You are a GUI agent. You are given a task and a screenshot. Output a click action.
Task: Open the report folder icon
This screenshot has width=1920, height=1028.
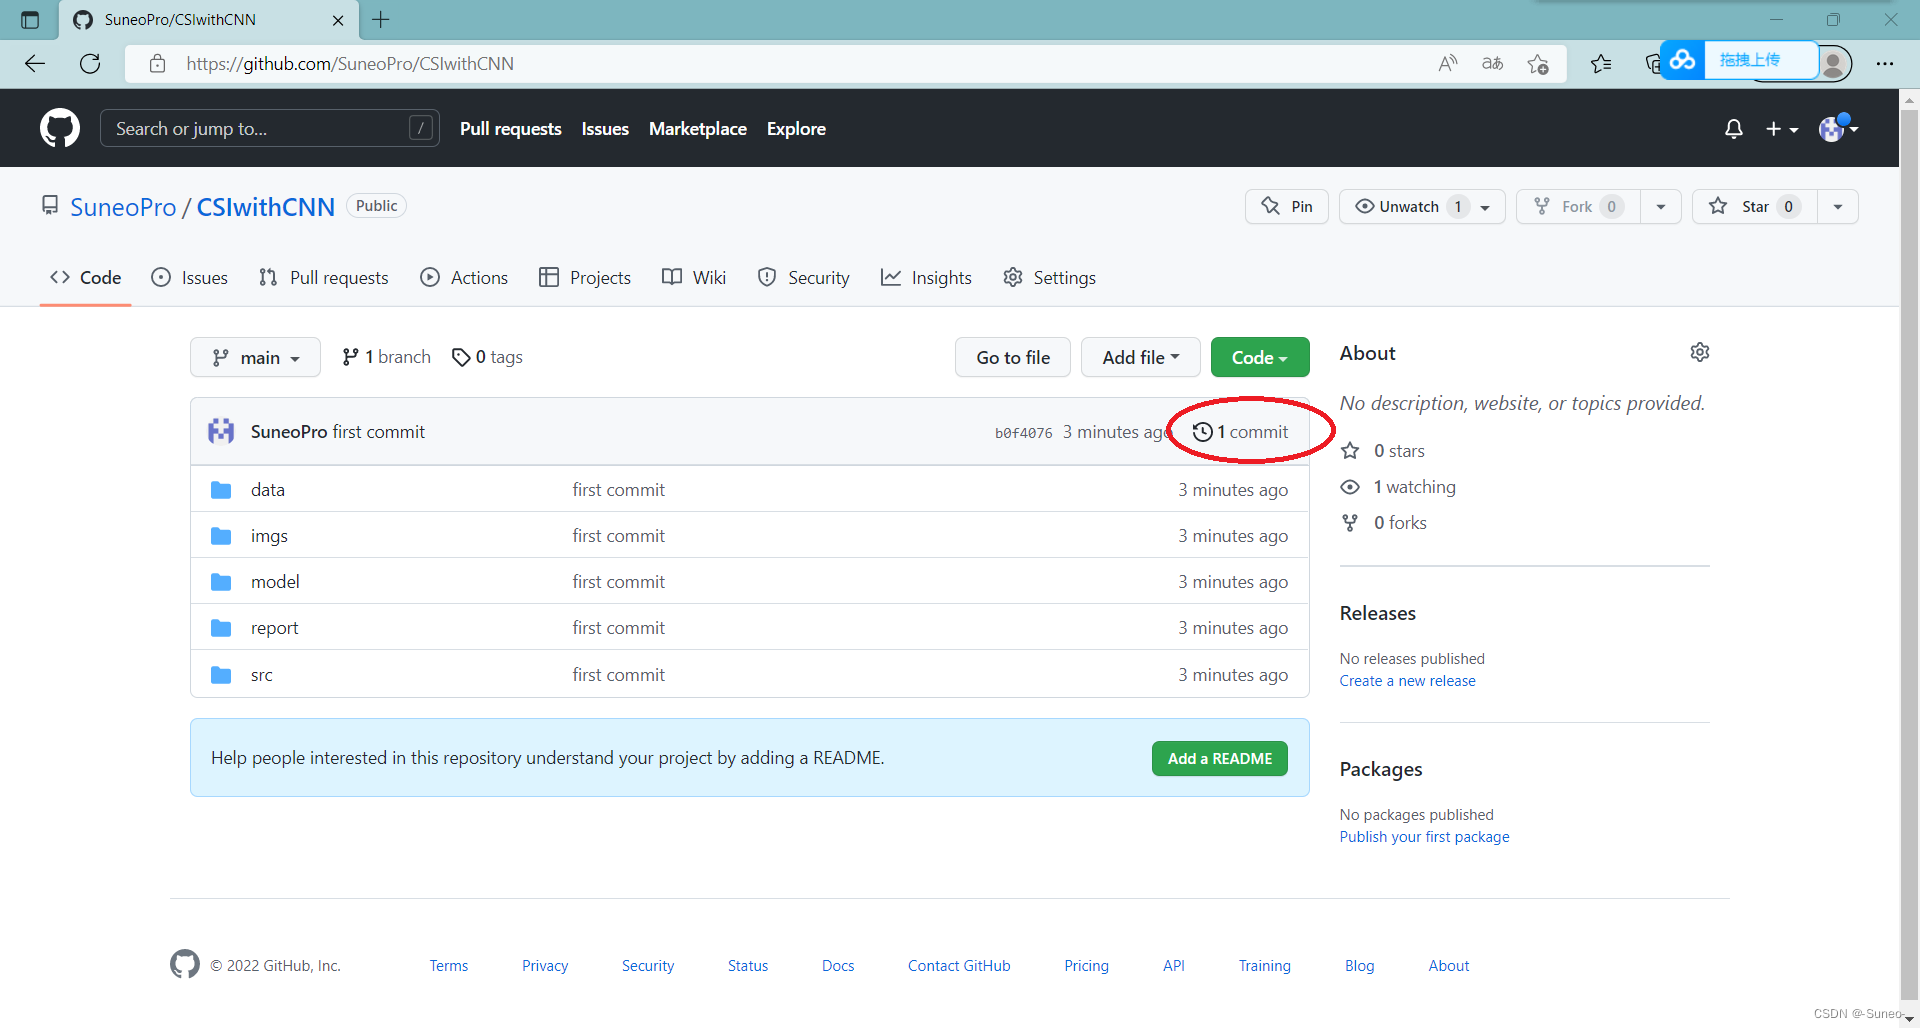click(x=221, y=628)
